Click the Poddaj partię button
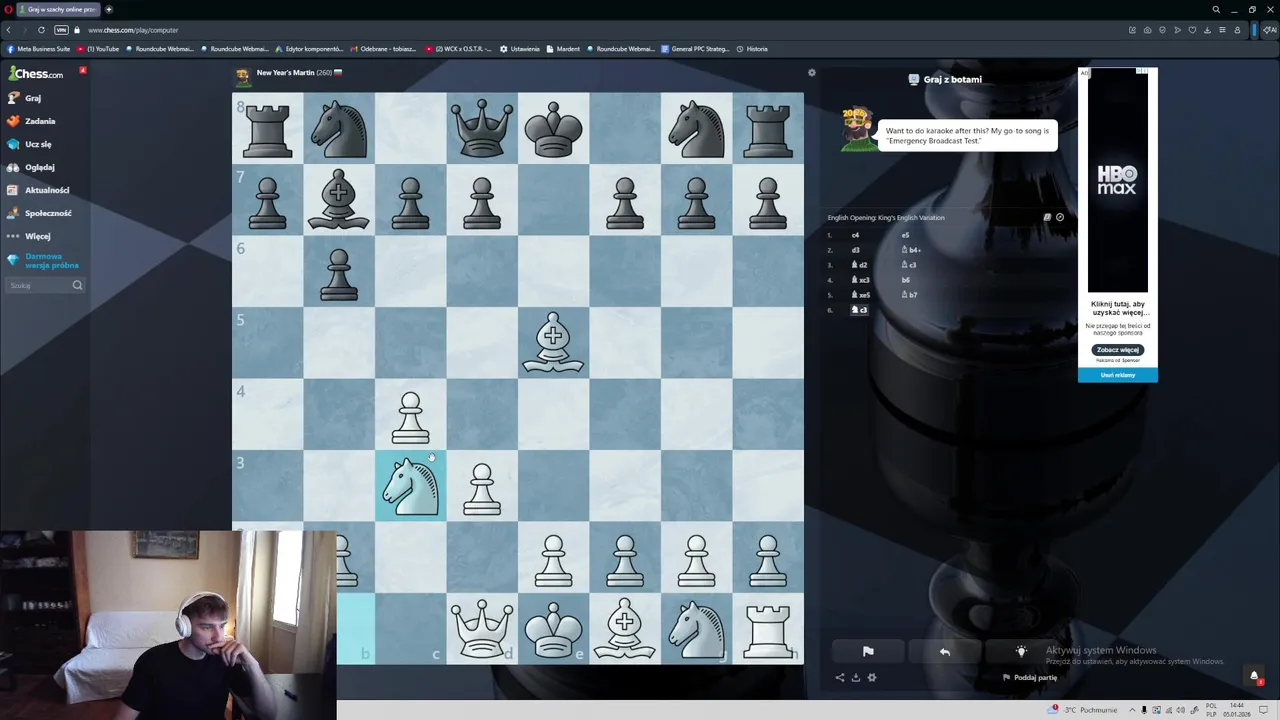This screenshot has width=1280, height=720. (x=1030, y=677)
